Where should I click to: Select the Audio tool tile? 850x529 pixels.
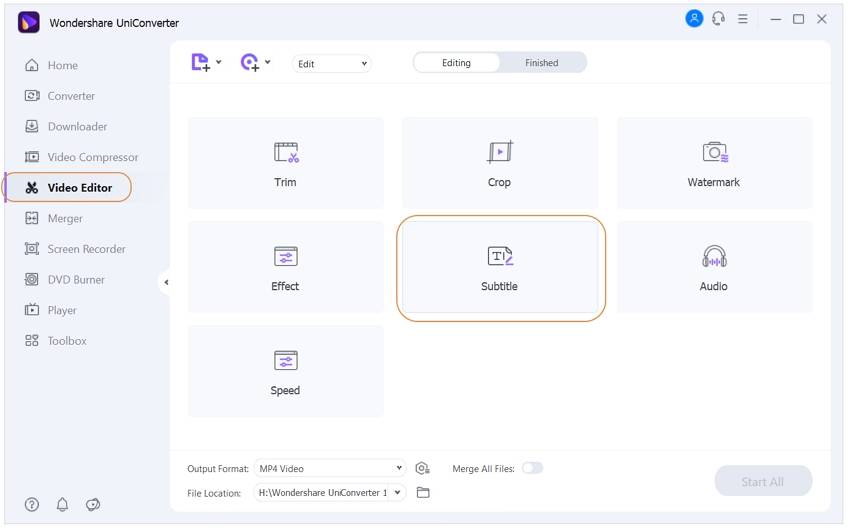714,267
